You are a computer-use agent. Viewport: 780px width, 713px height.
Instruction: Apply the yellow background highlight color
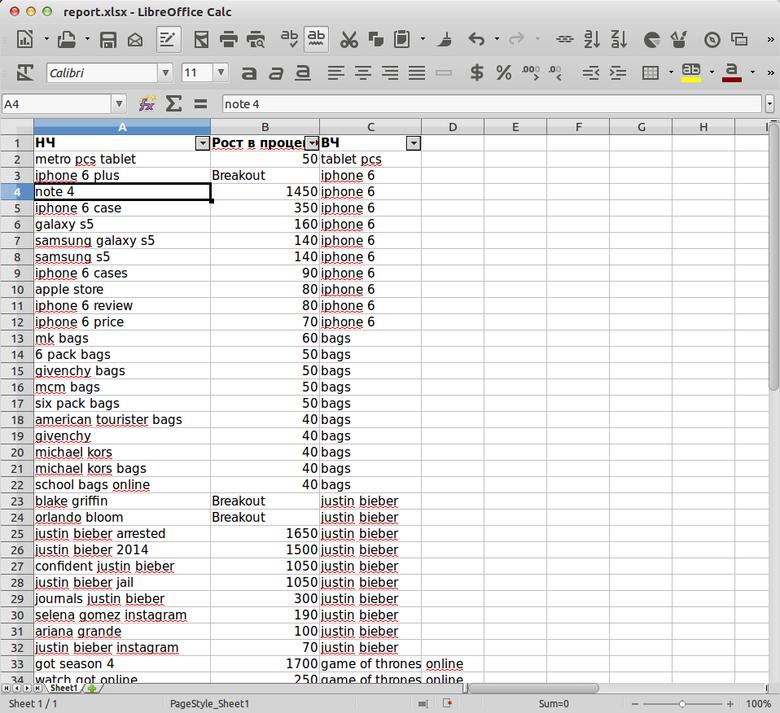[x=691, y=73]
